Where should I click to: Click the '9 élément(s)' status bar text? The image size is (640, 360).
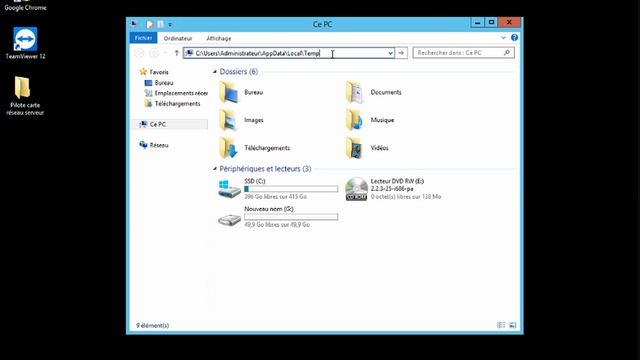(152, 325)
